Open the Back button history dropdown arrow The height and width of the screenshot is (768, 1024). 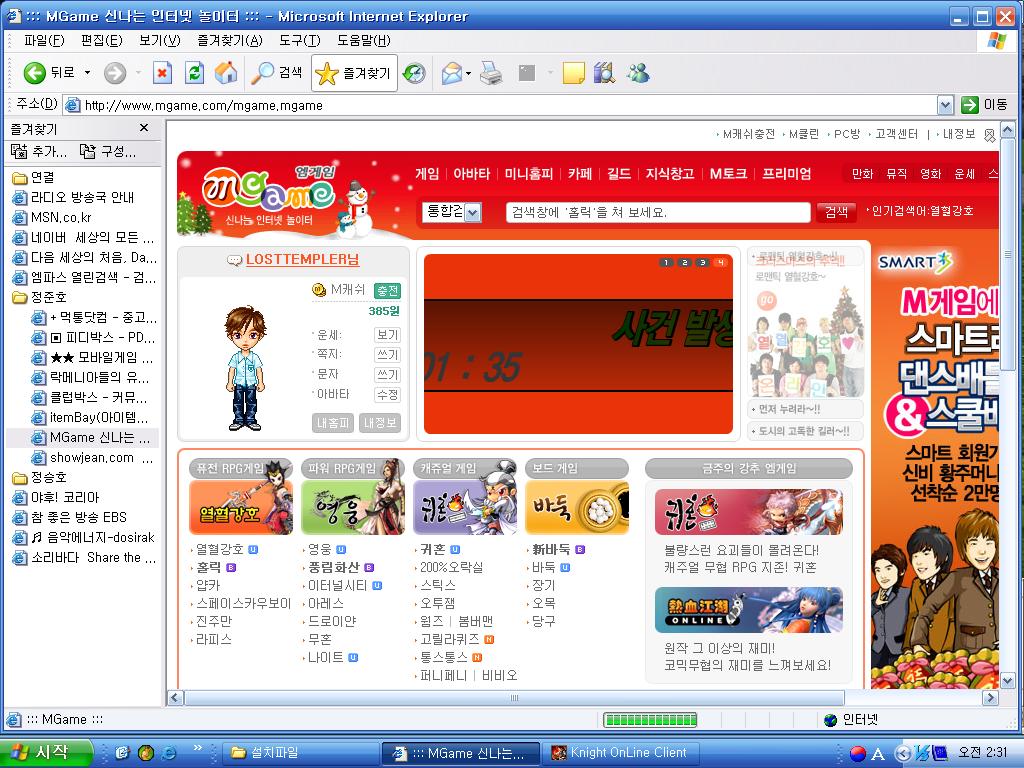pos(88,72)
